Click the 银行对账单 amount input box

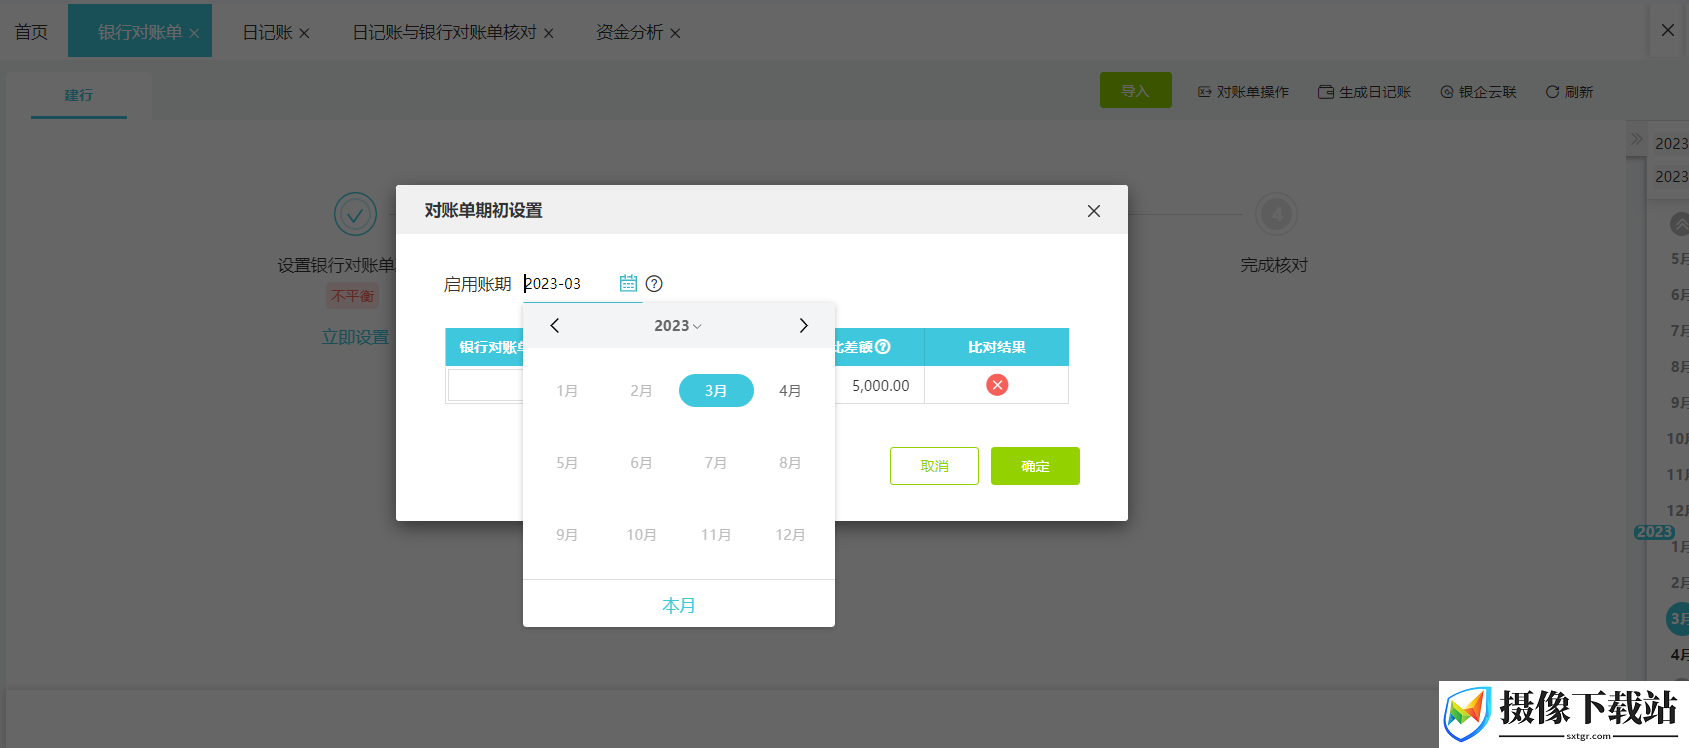coord(486,385)
